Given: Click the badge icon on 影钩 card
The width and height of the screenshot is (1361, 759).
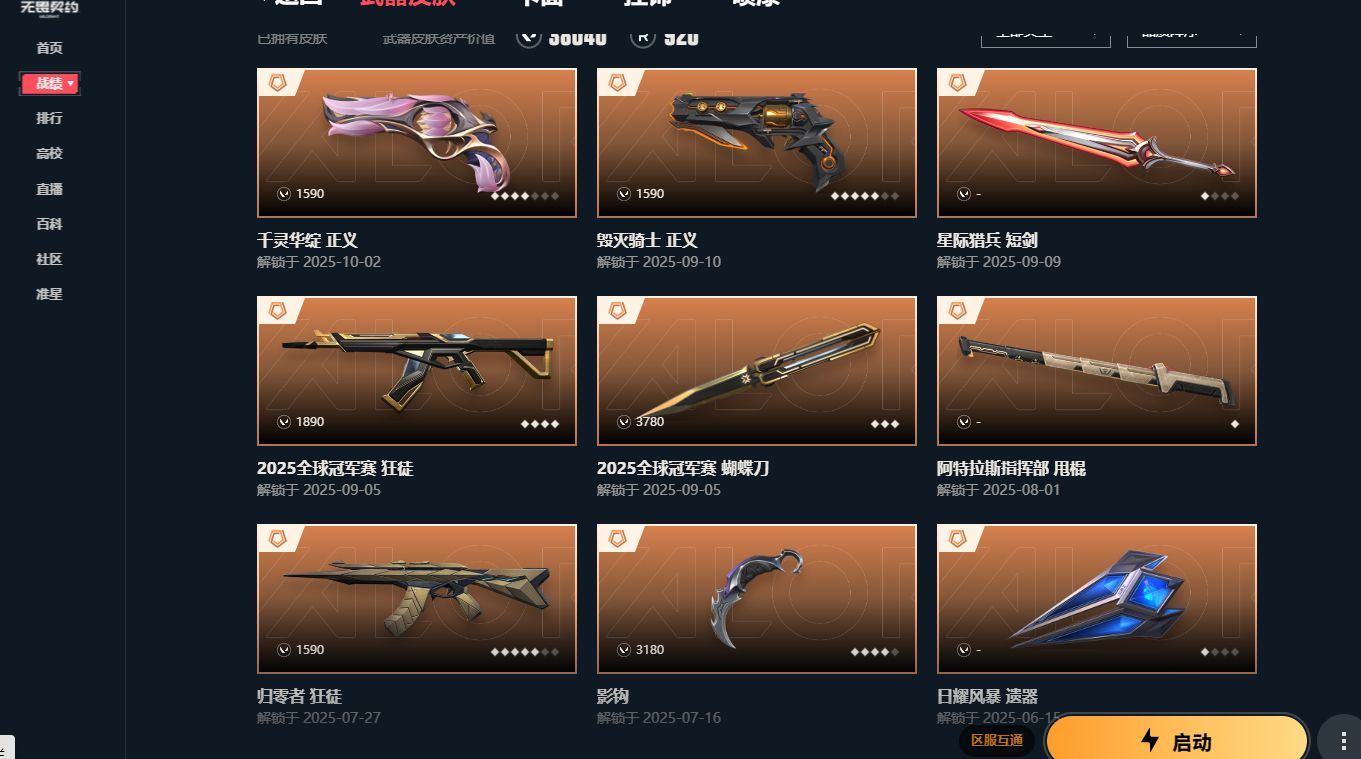Looking at the screenshot, I should coord(618,539).
